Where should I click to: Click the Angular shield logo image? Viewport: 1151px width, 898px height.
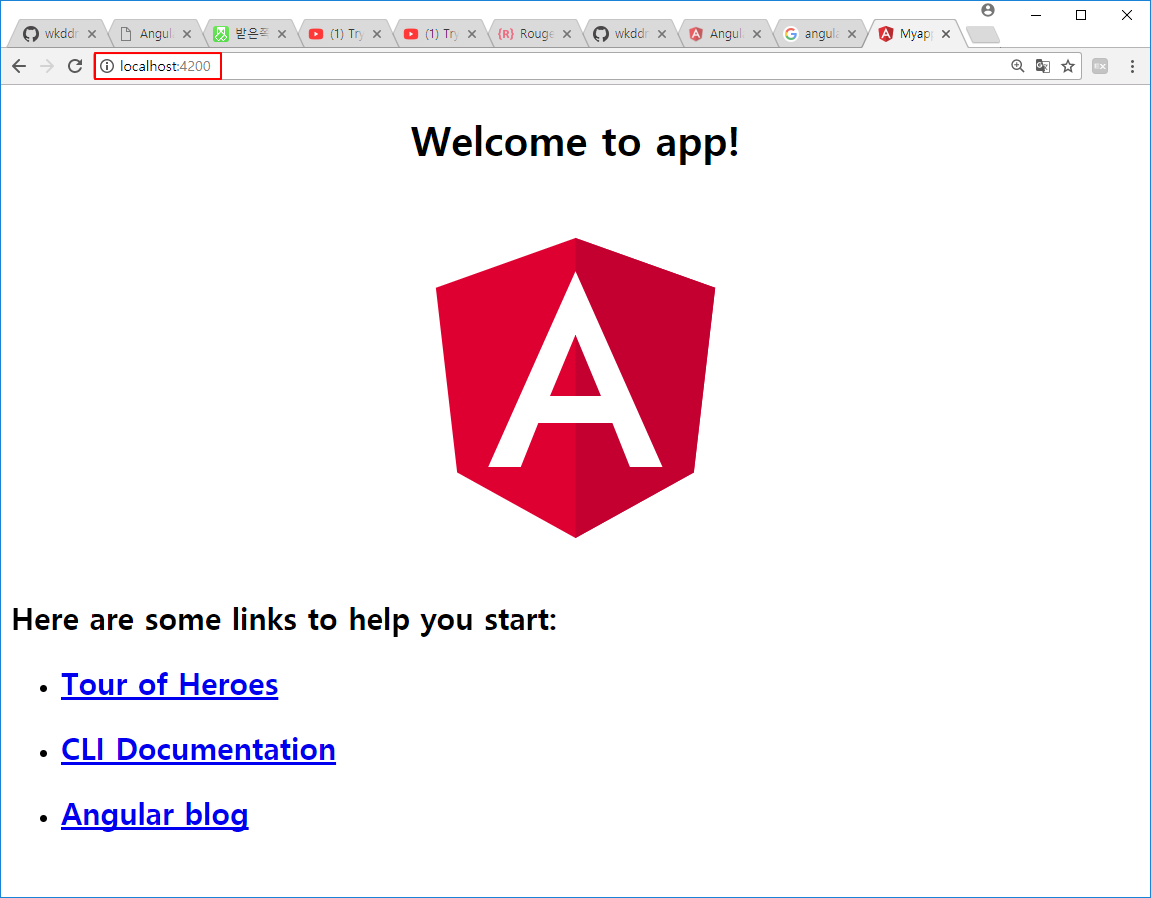[x=576, y=388]
